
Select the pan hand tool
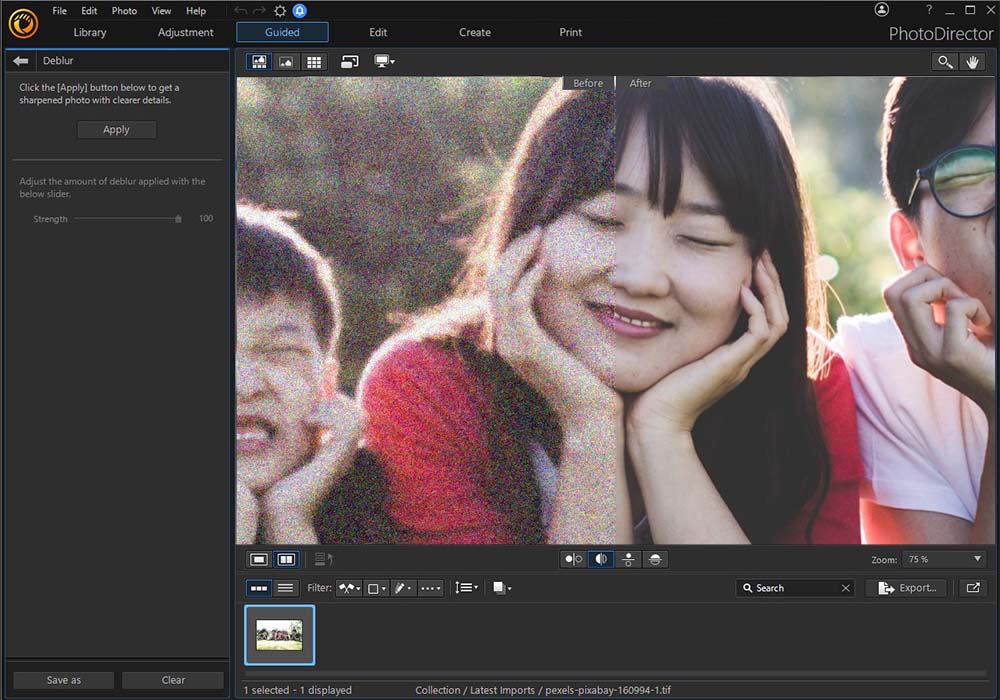point(972,61)
